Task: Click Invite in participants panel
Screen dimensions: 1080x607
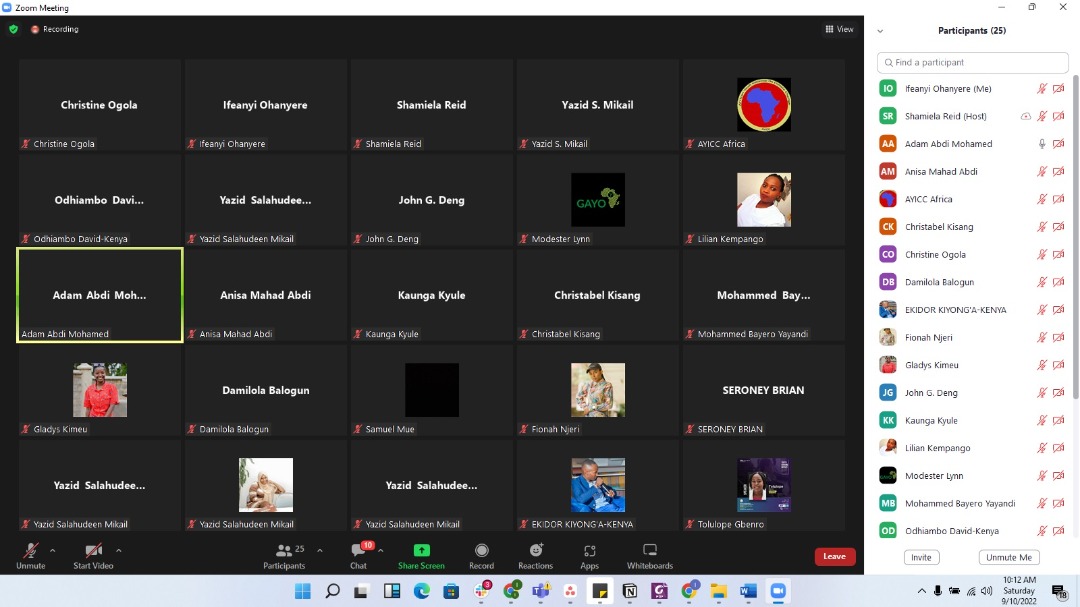Action: tap(921, 557)
